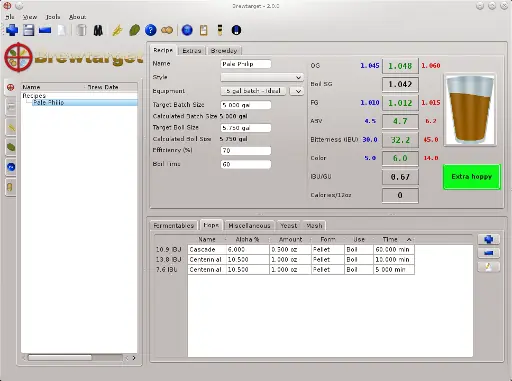
Task: Sort hops by Form column header
Action: tap(328, 239)
